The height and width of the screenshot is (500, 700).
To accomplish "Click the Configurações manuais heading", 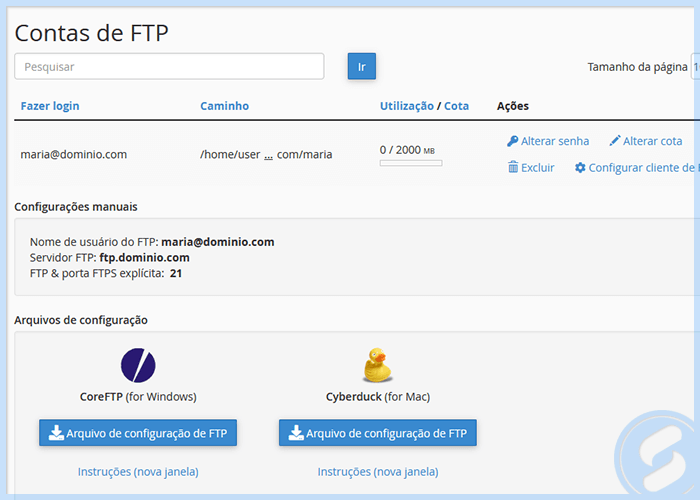I will [76, 207].
